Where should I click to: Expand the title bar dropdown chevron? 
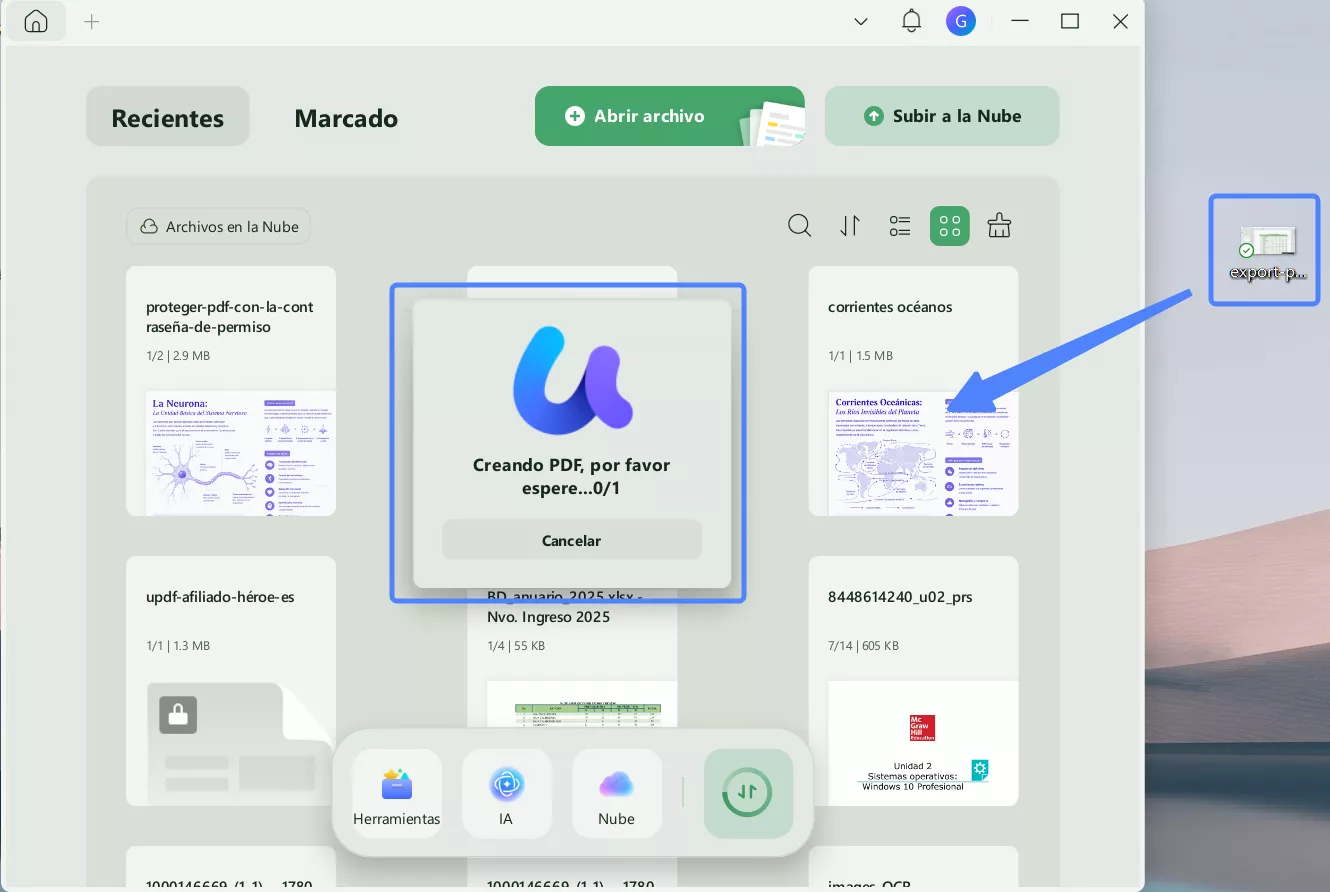(x=860, y=21)
